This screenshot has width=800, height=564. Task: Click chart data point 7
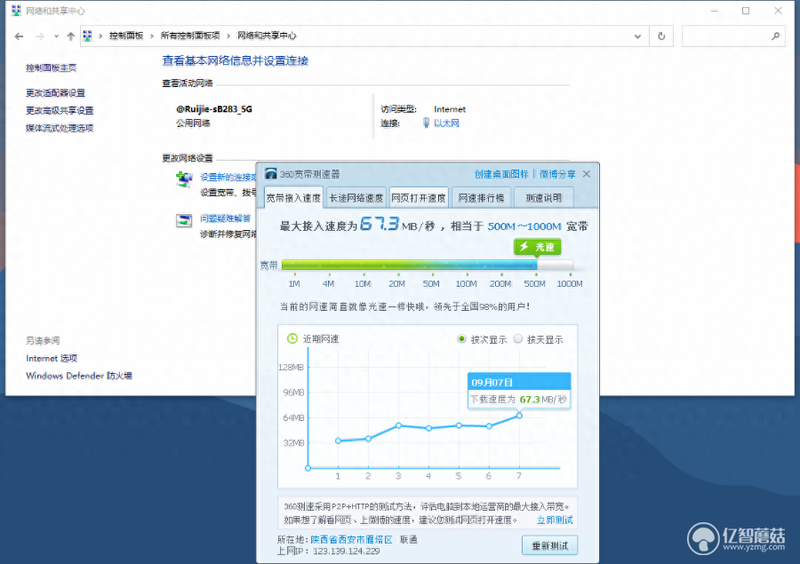pos(519,415)
